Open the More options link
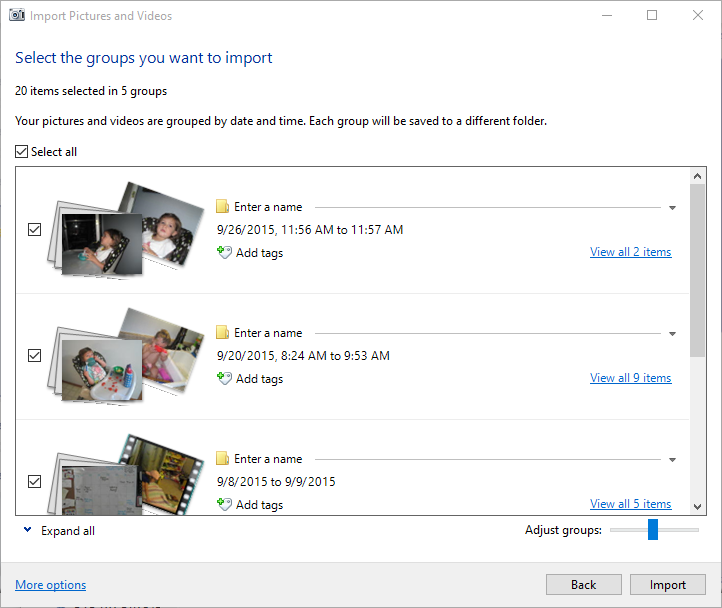The width and height of the screenshot is (722, 608). [x=51, y=585]
